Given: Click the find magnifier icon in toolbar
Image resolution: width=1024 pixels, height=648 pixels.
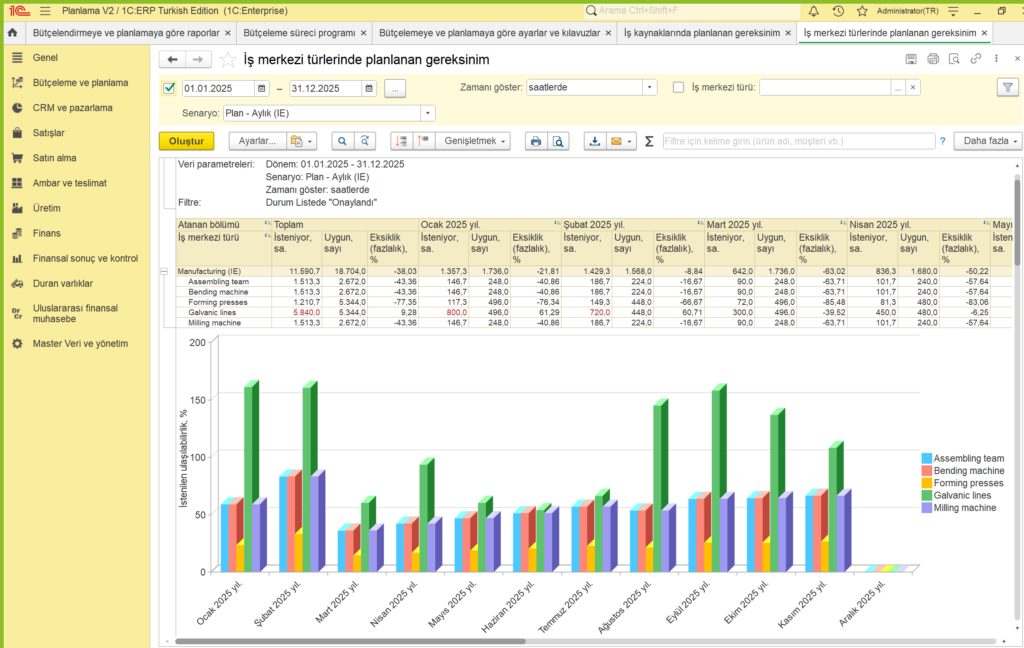Looking at the screenshot, I should coord(342,141).
